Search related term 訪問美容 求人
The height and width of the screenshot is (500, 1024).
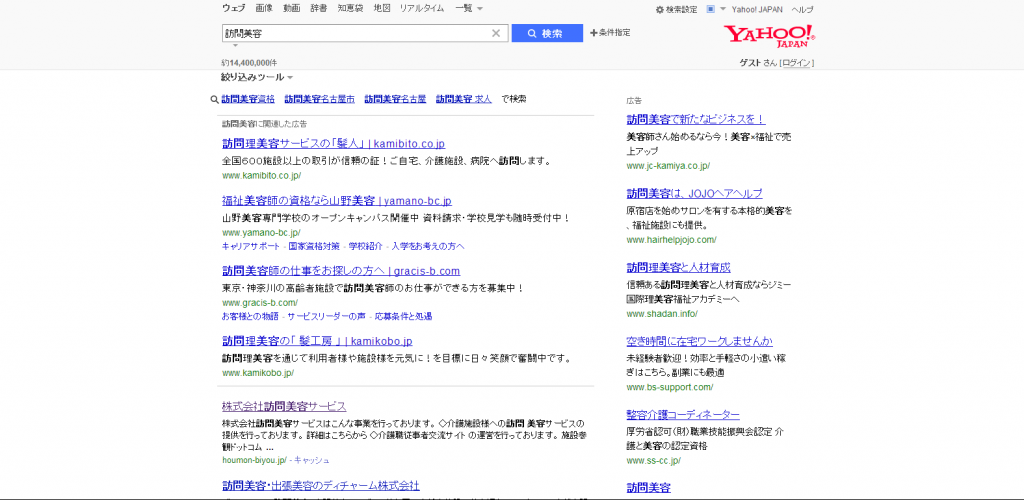pos(464,99)
